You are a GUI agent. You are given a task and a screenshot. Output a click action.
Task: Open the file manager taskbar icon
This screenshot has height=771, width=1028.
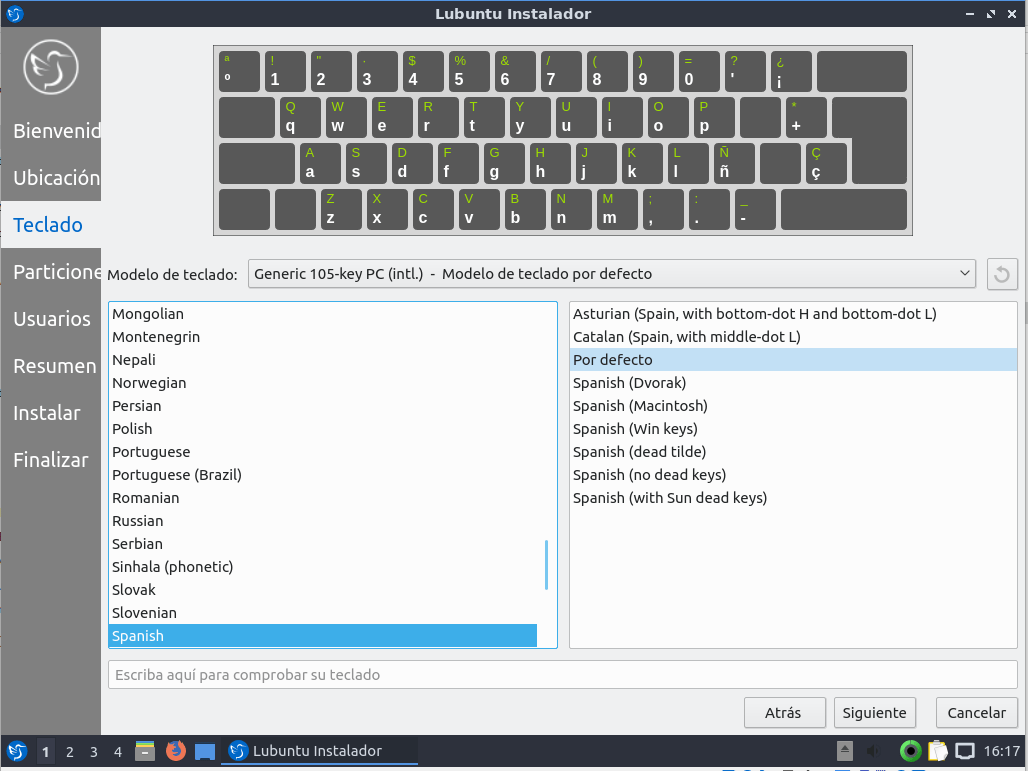[146, 751]
